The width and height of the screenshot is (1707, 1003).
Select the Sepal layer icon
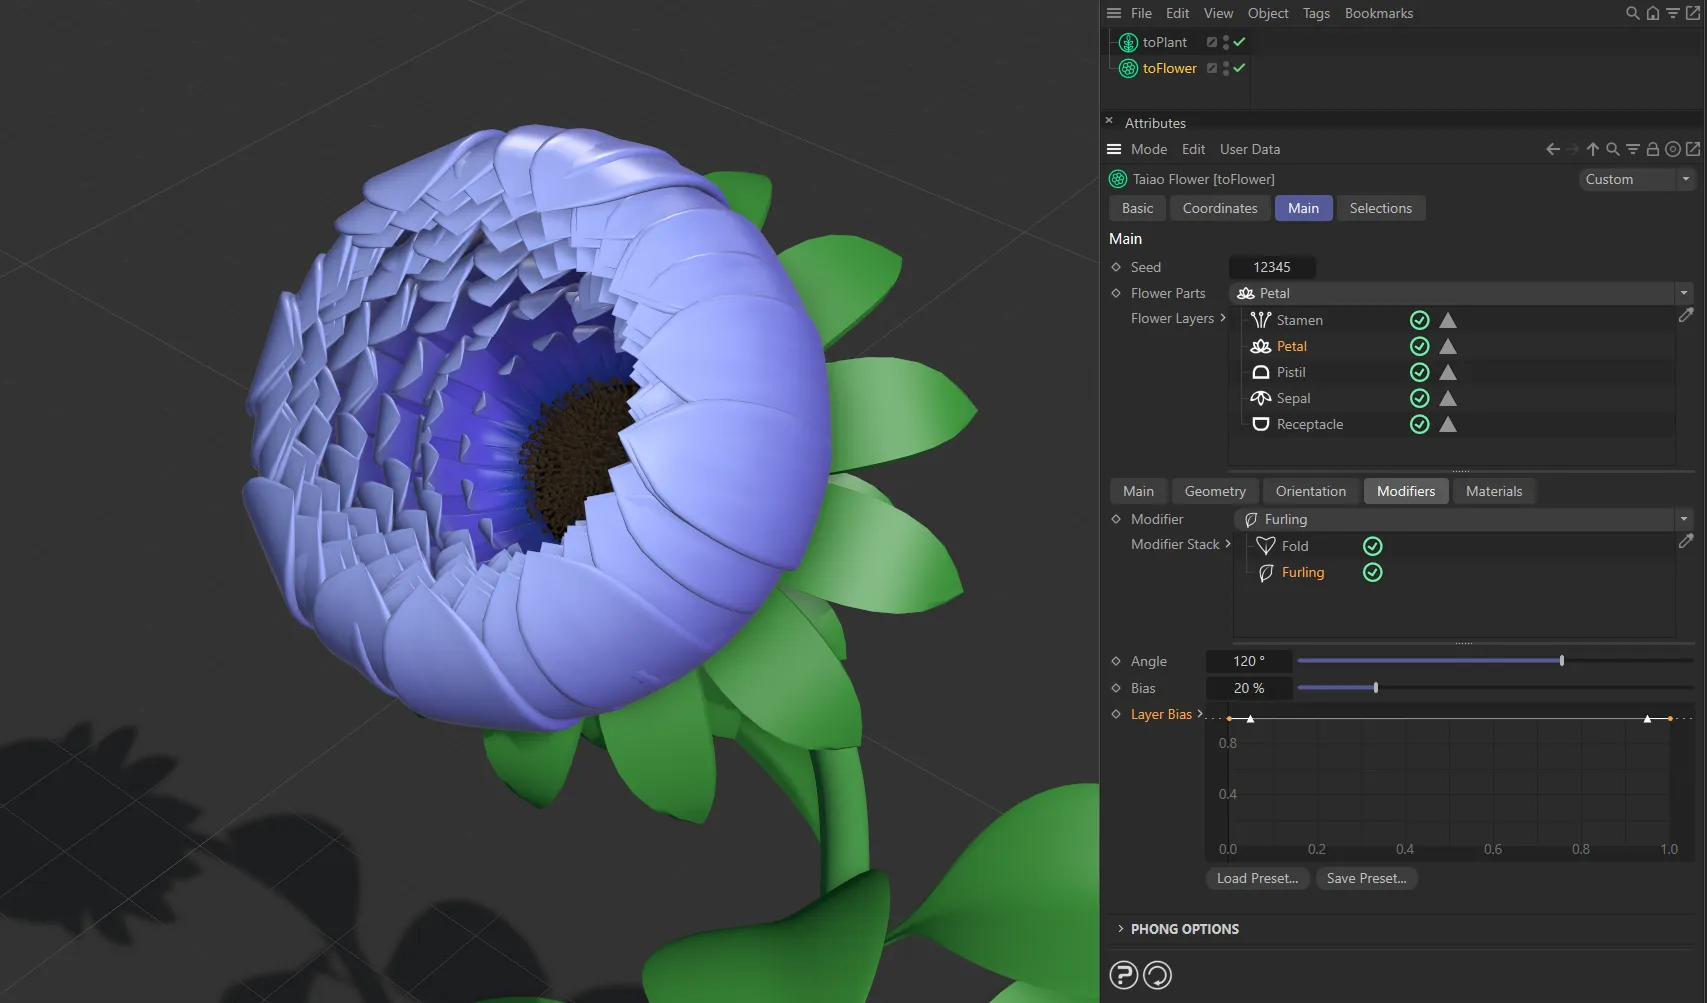(1260, 398)
